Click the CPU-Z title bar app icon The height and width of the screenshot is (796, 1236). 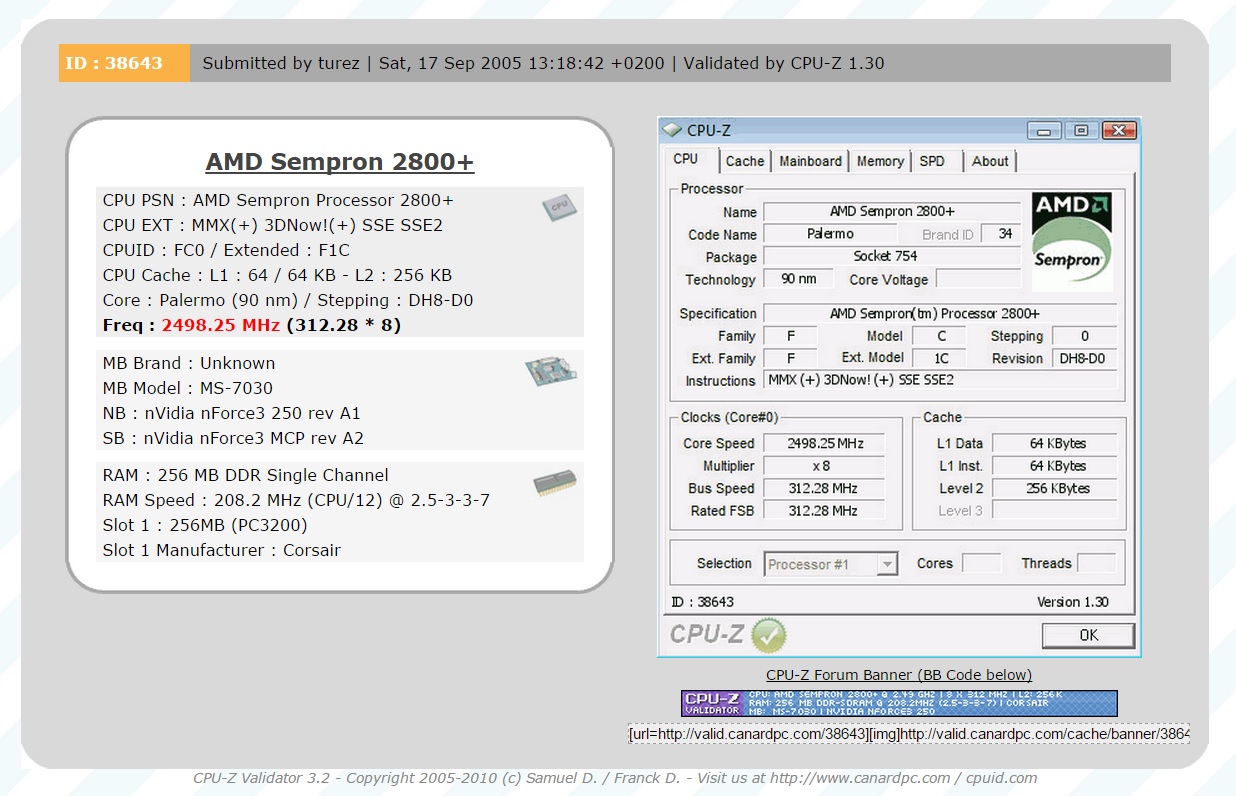tap(672, 130)
